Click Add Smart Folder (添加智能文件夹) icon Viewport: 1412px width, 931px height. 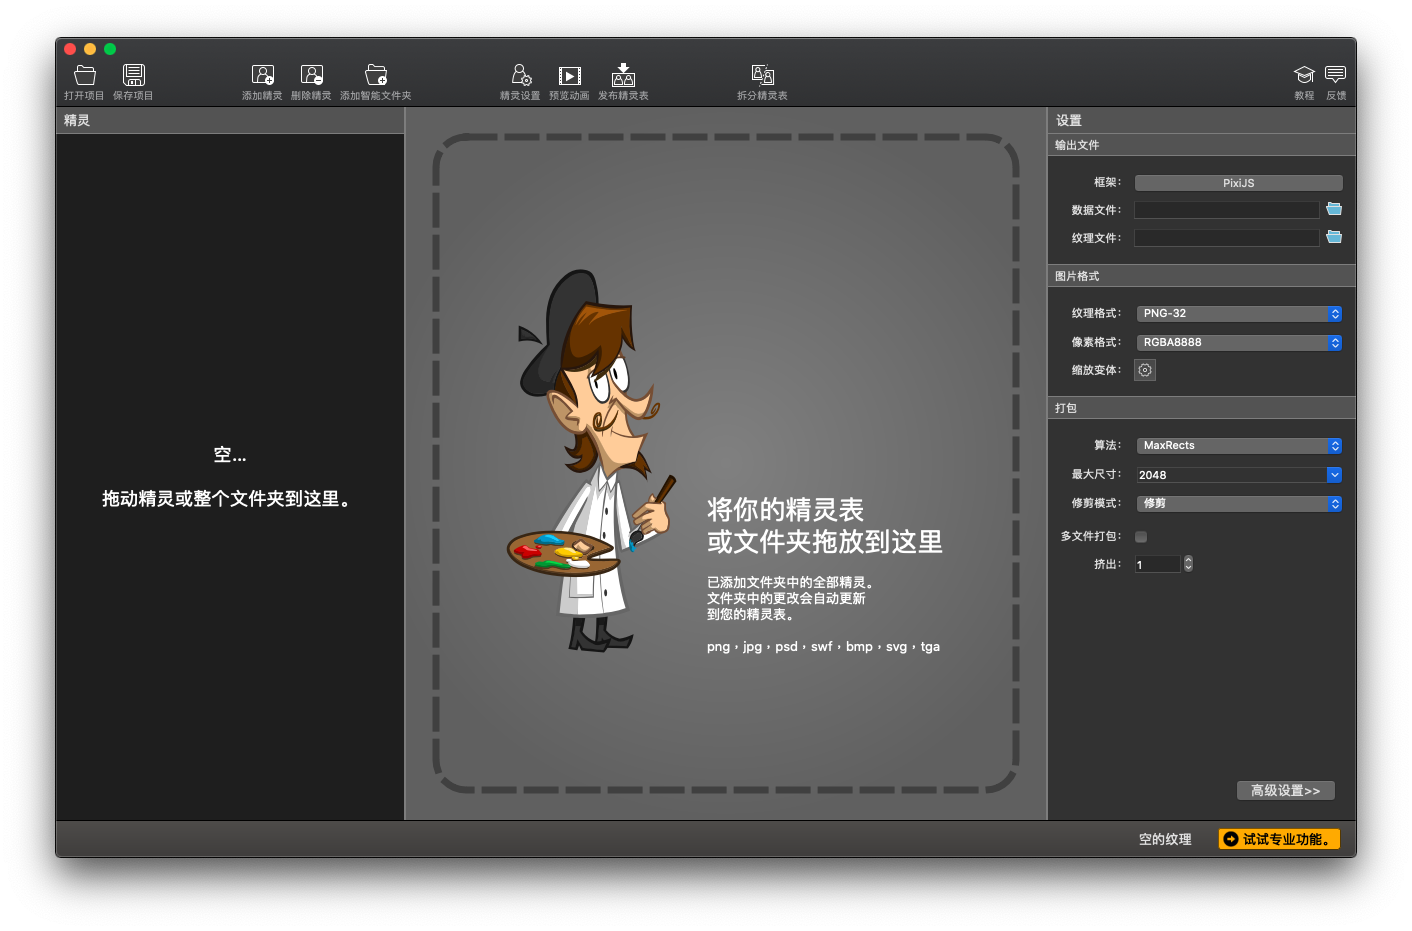click(x=375, y=76)
